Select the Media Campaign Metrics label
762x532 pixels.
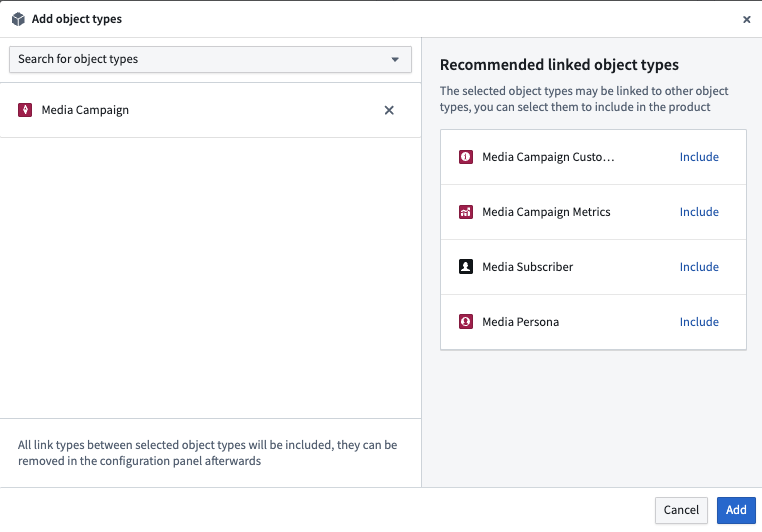click(x=546, y=212)
